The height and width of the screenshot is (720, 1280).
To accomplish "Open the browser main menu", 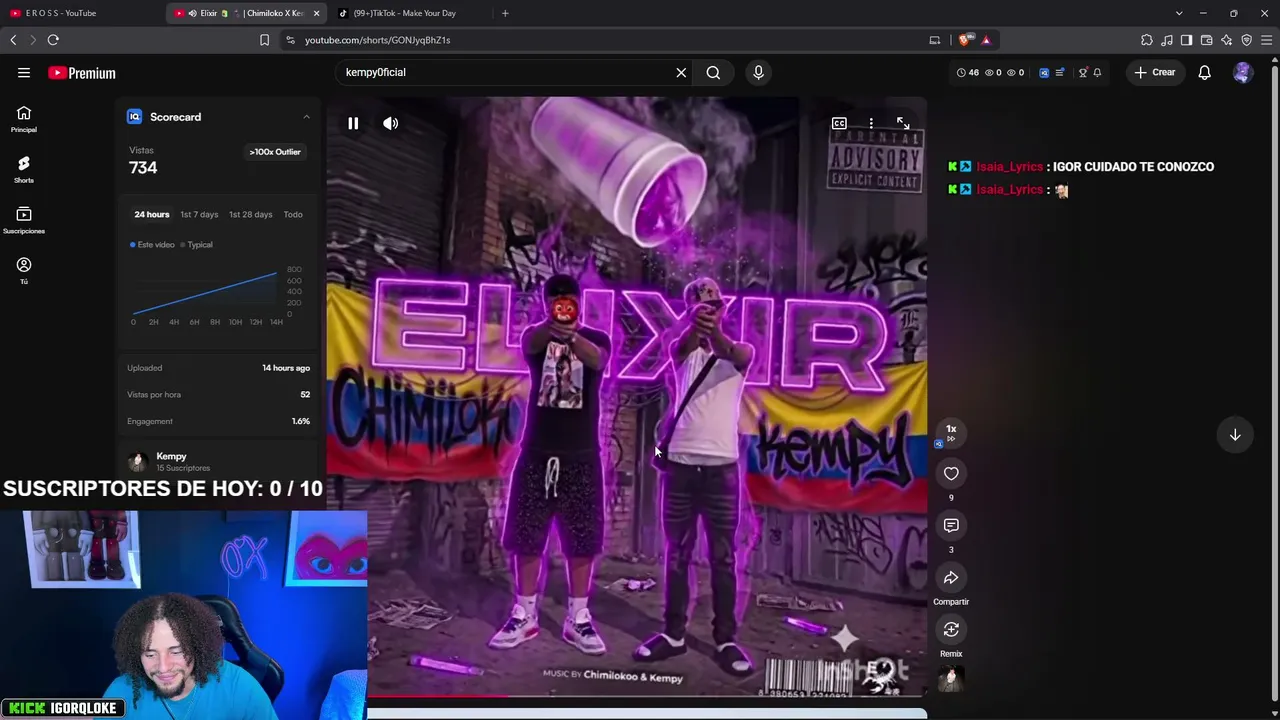I will click(1267, 40).
